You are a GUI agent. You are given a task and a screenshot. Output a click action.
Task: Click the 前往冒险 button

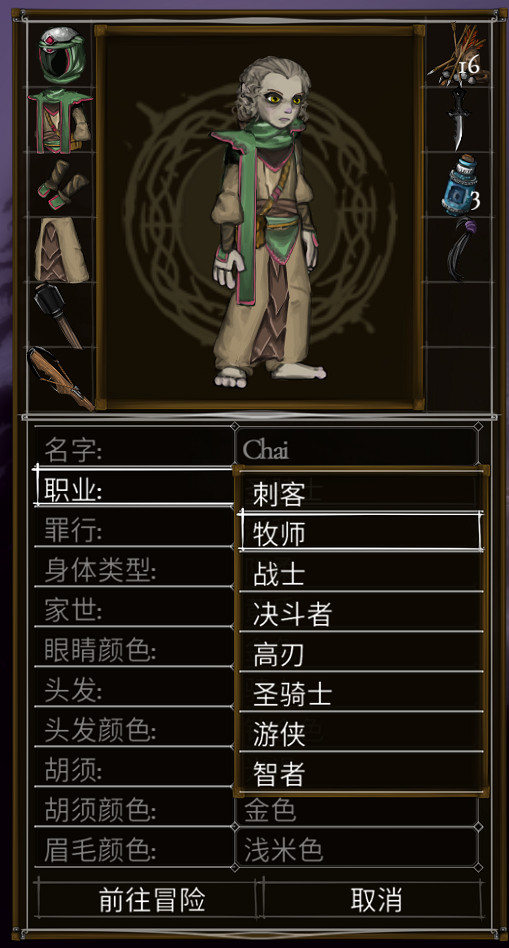pyautogui.click(x=151, y=900)
